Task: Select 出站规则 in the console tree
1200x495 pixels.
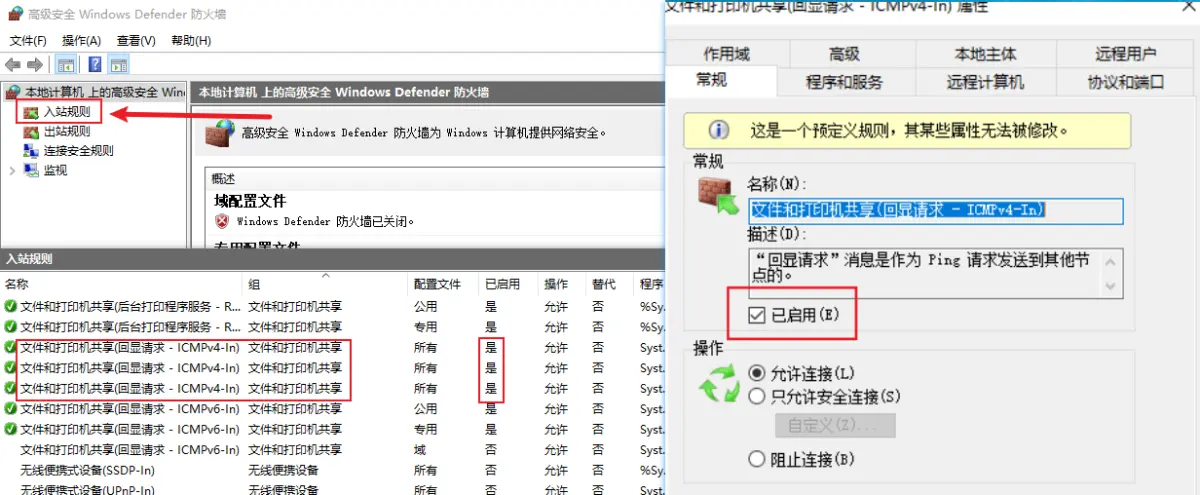Action: (67, 131)
